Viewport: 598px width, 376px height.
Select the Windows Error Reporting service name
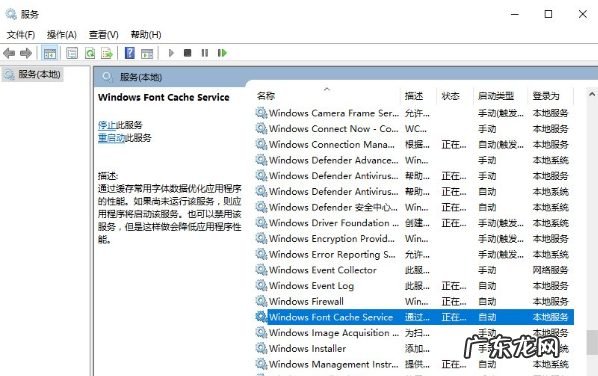pyautogui.click(x=332, y=254)
